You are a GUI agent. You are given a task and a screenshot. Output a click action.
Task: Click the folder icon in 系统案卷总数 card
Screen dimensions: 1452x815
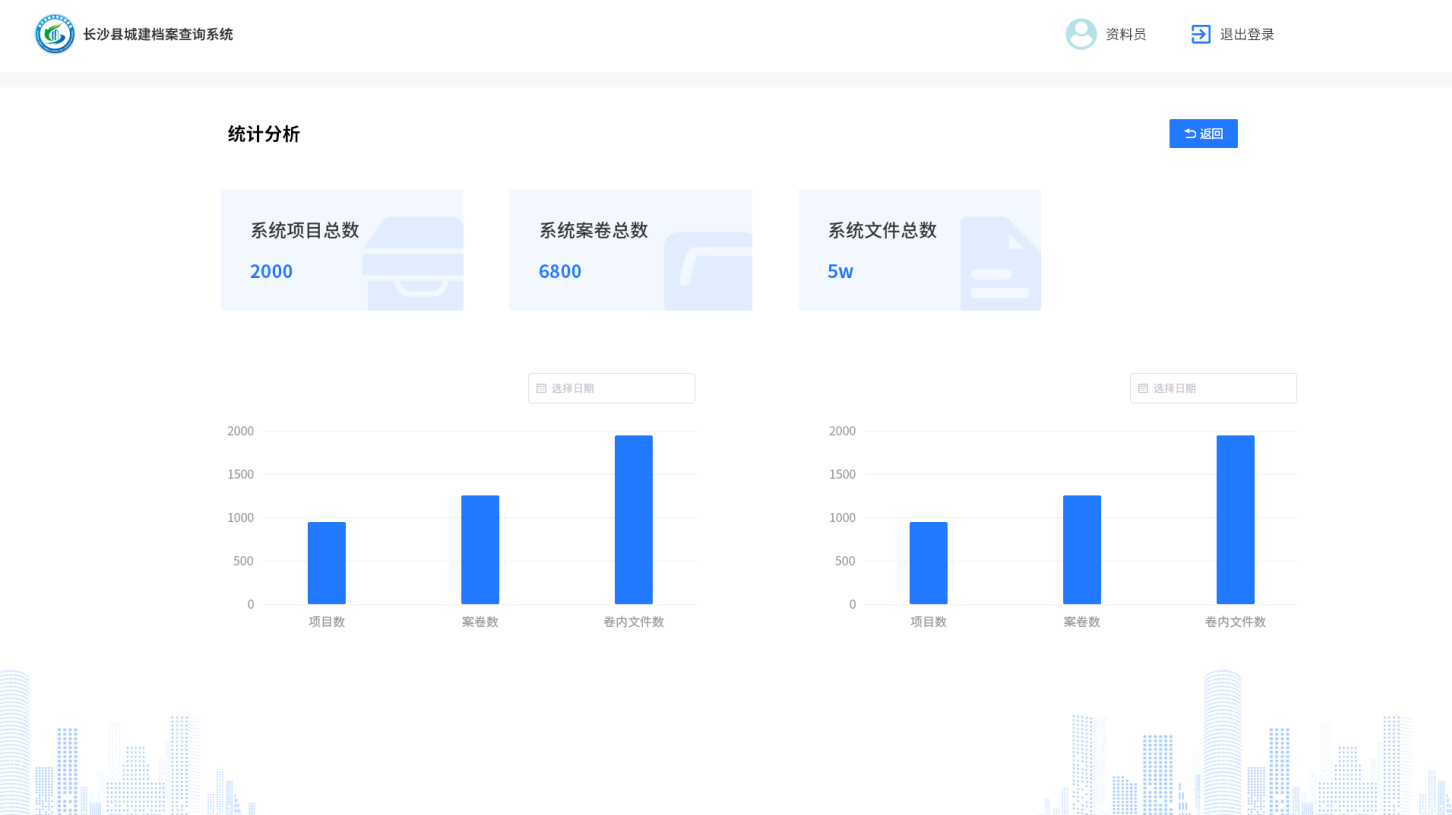pyautogui.click(x=708, y=270)
